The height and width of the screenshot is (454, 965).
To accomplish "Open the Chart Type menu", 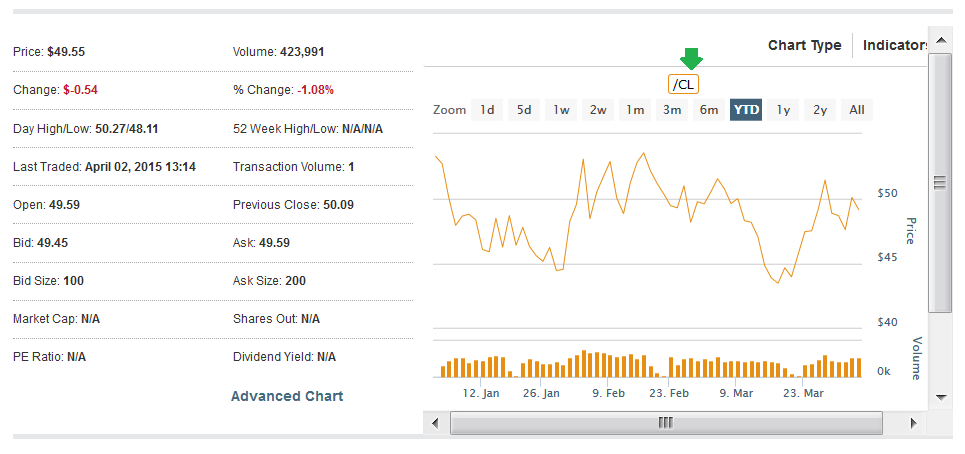I will (x=804, y=45).
